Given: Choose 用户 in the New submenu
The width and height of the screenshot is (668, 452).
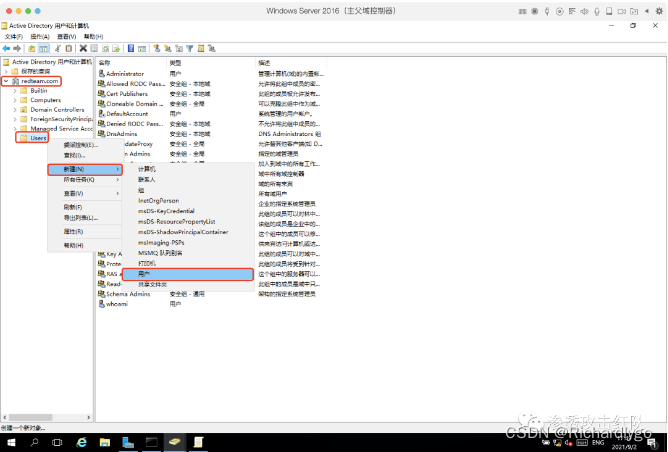Looking at the screenshot, I should pos(188,274).
